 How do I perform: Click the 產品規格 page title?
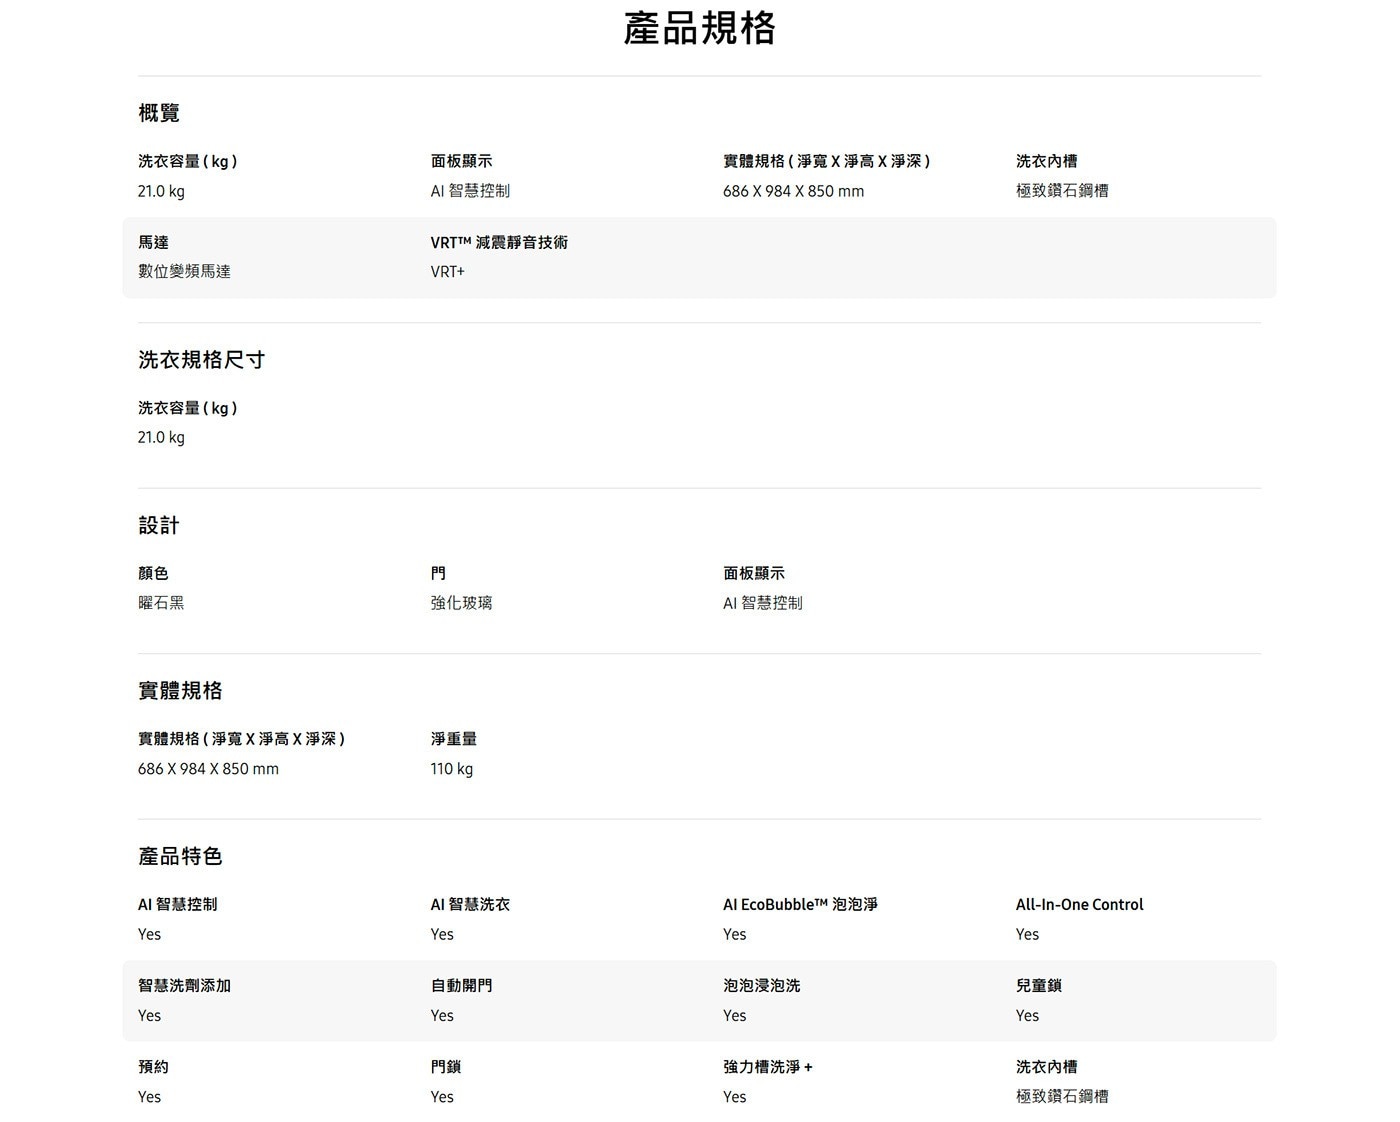699,28
